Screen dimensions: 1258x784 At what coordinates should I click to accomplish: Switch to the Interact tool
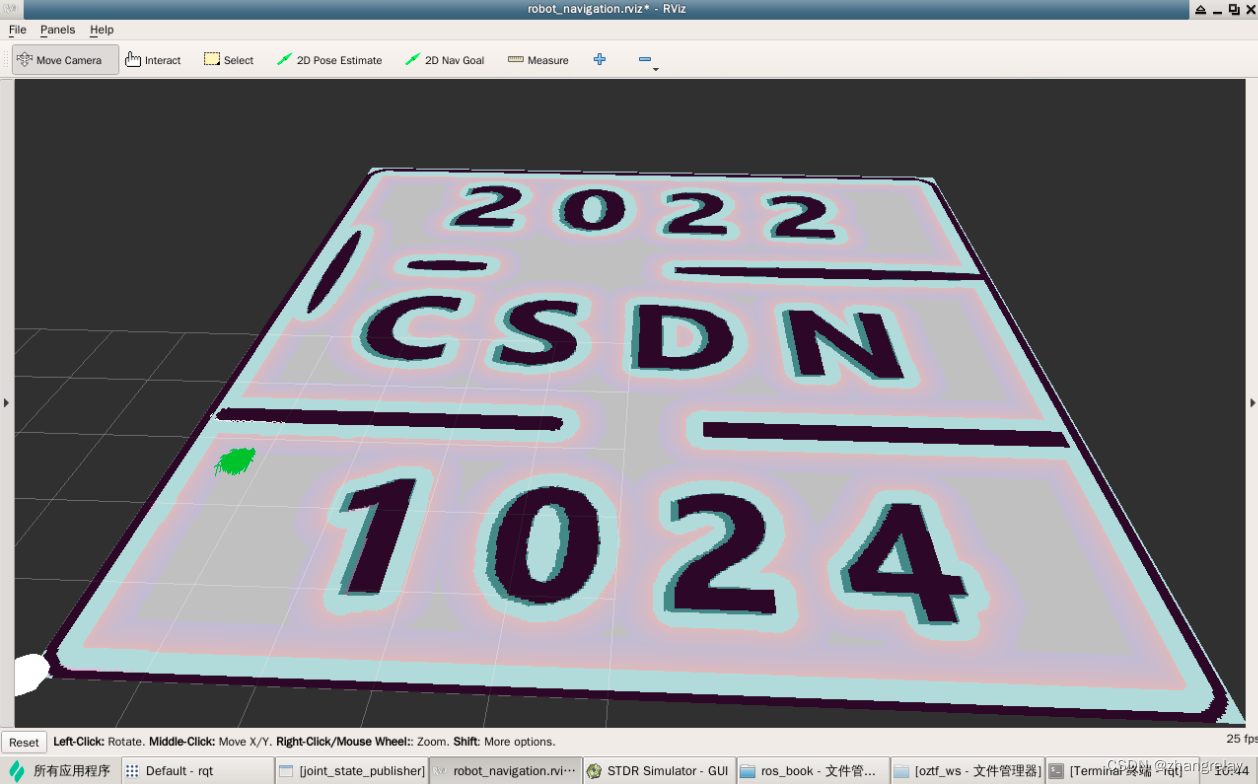(x=153, y=60)
